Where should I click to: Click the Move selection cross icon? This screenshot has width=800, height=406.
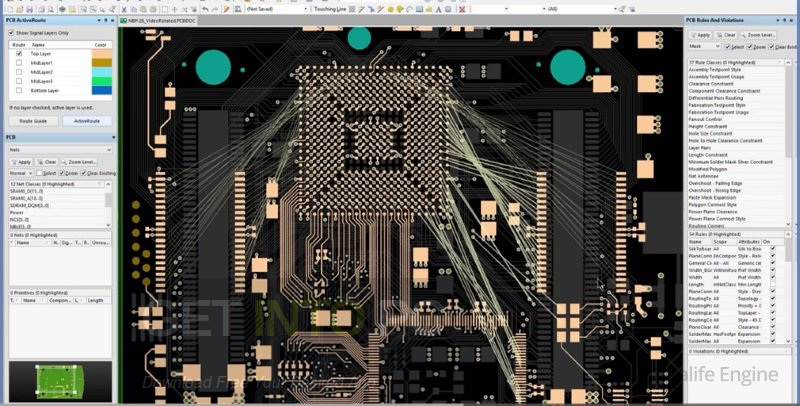coord(174,9)
